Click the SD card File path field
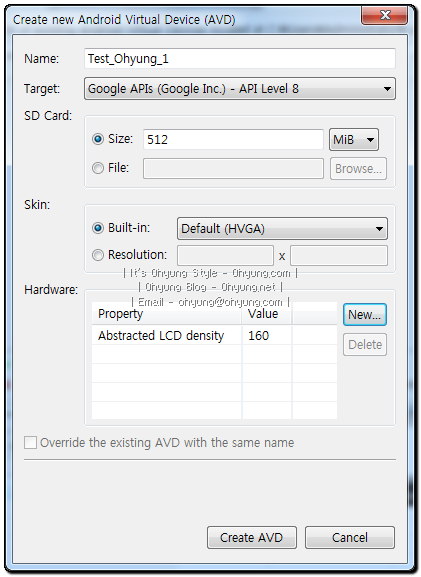The image size is (421, 577). pyautogui.click(x=233, y=169)
